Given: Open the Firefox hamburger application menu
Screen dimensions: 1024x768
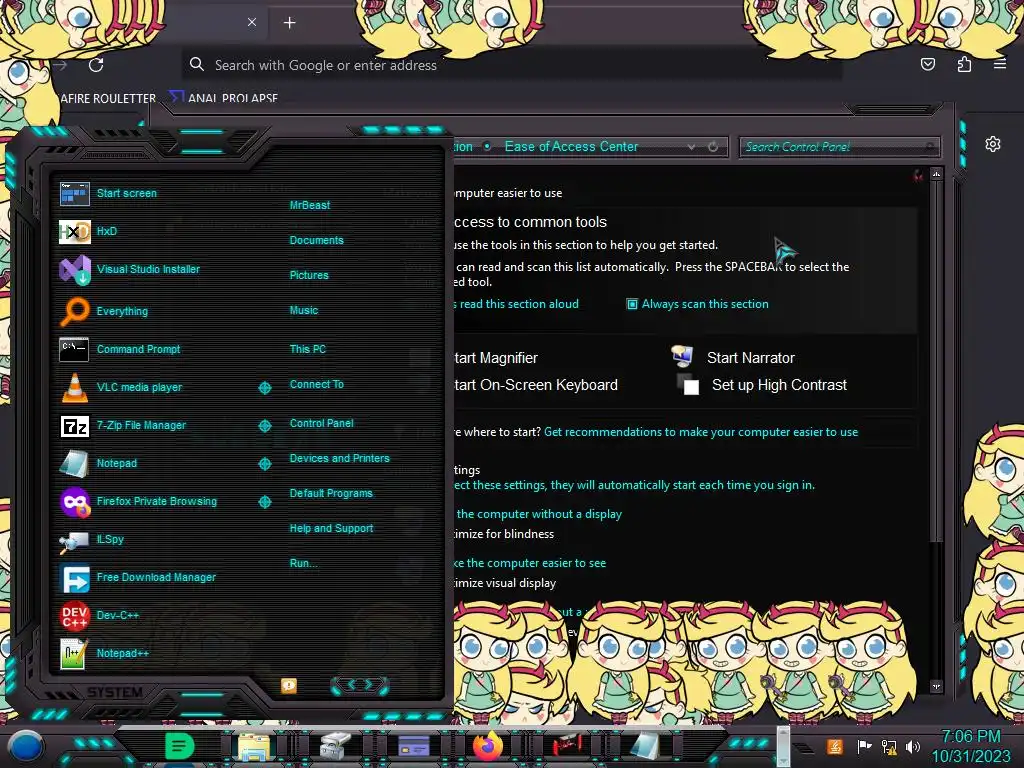Looking at the screenshot, I should 1000,64.
